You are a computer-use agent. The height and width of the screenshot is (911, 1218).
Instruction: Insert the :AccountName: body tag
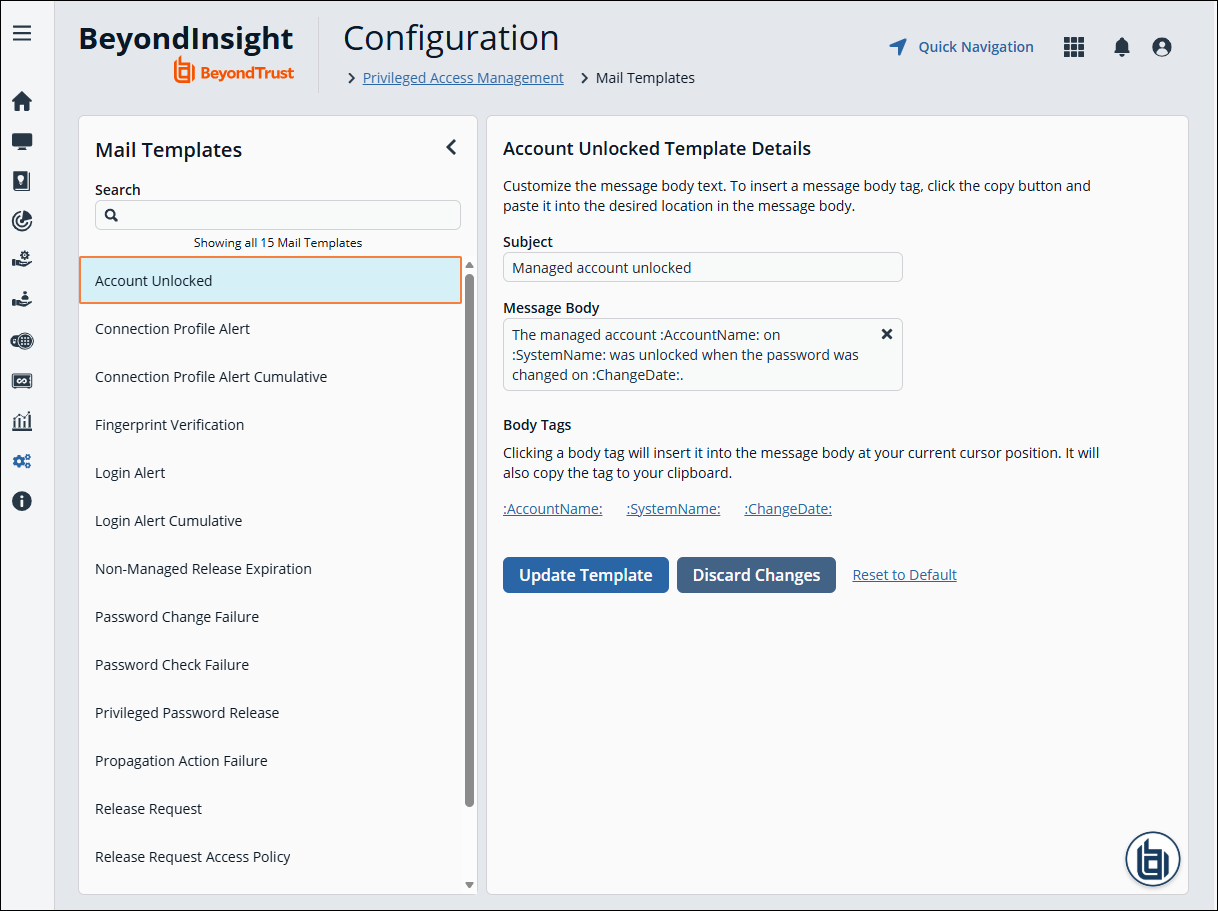point(553,509)
